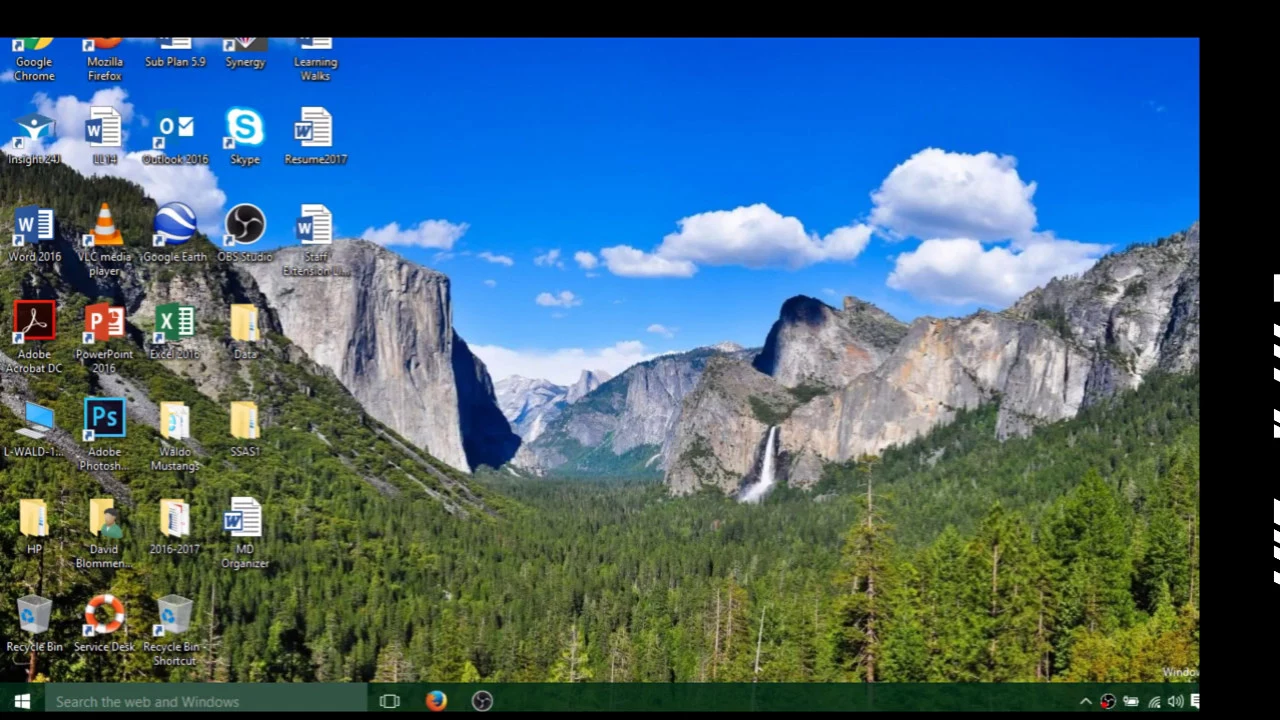Open the Excel 2016 desktop shortcut
1280x720 pixels.
[175, 331]
